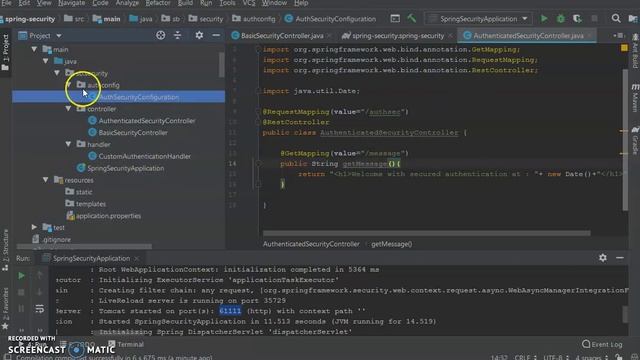Click getMessage() in editor breadcrumb

(x=391, y=244)
